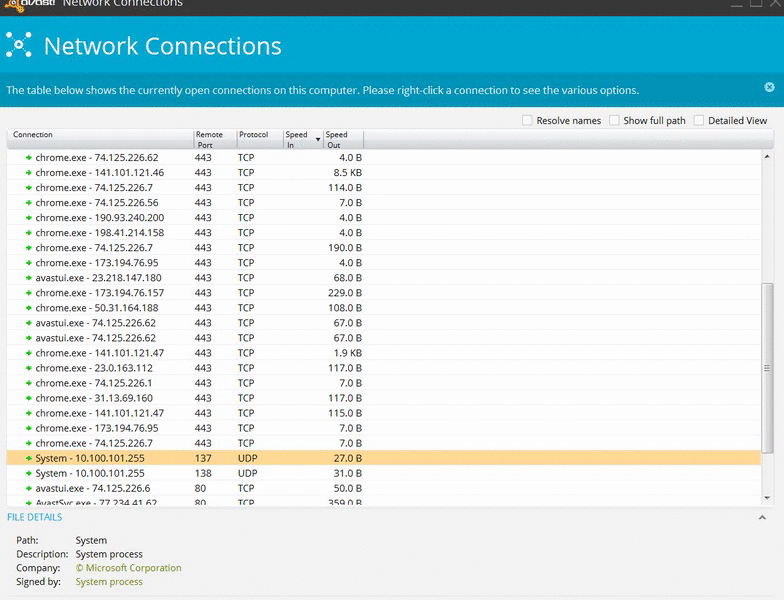Click the green arrow icon of chrome.exe 74.125.226.1

coord(28,383)
